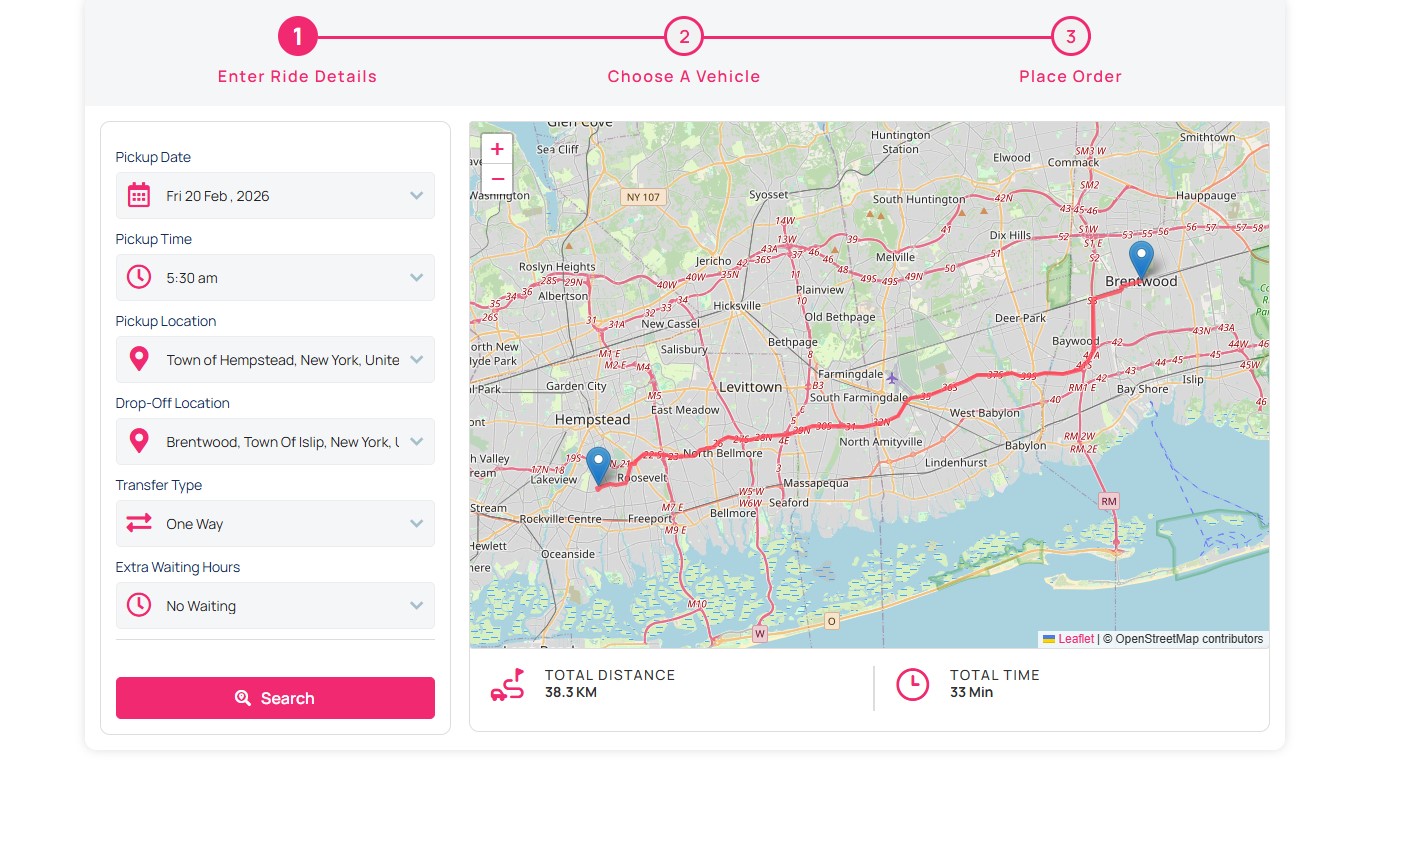Image resolution: width=1421 pixels, height=859 pixels.
Task: Click the blue marker at Brentwood
Action: coord(1141,259)
